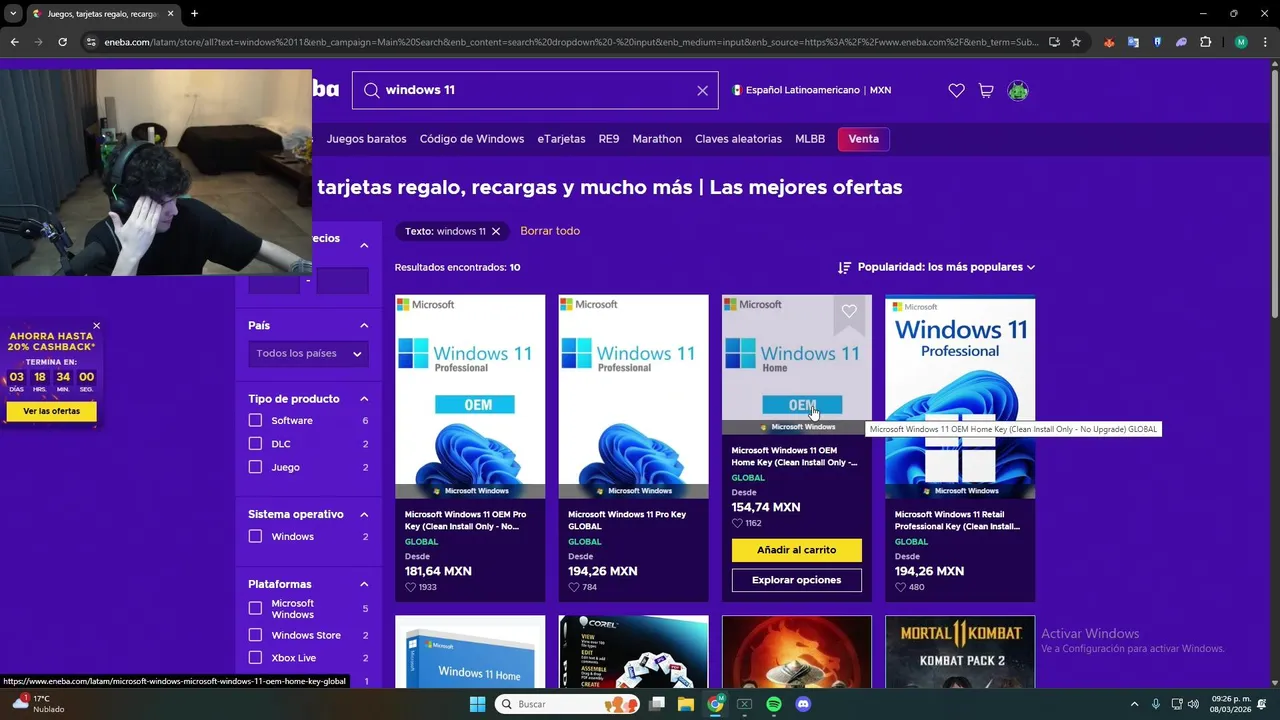Open the eTarjetas nav item
Viewport: 1280px width, 720px height.
coord(561,139)
